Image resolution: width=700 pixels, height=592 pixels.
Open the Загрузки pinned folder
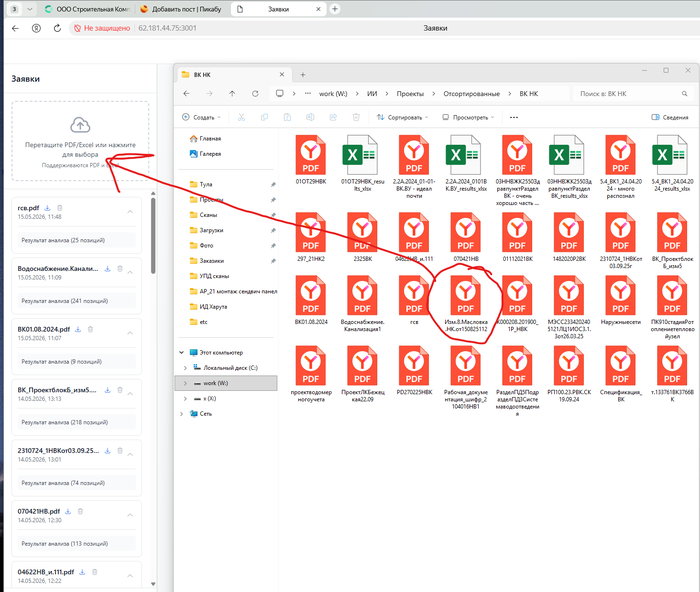coord(207,230)
